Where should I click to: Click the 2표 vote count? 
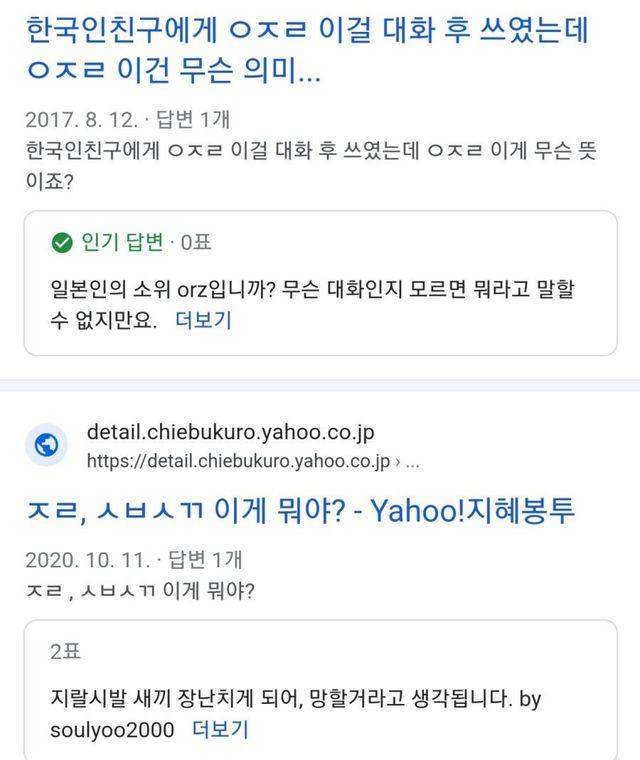click(x=65, y=652)
